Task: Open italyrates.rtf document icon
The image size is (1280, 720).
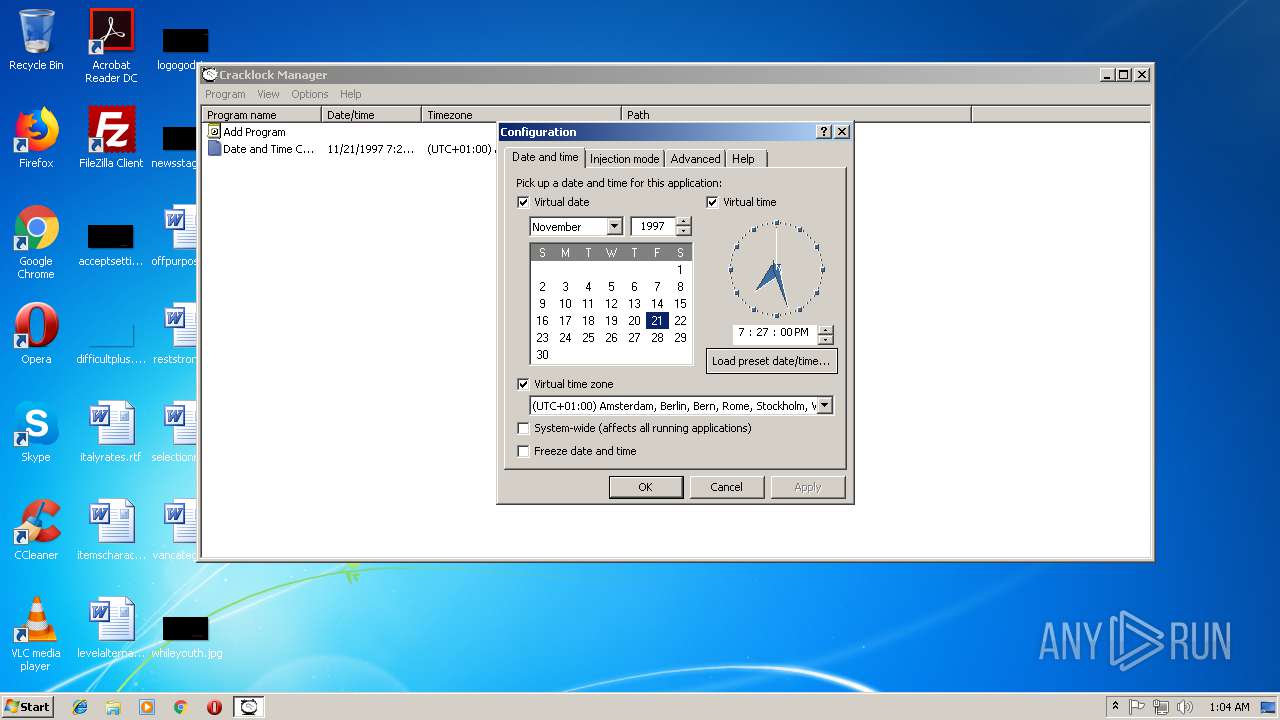Action: (x=111, y=432)
